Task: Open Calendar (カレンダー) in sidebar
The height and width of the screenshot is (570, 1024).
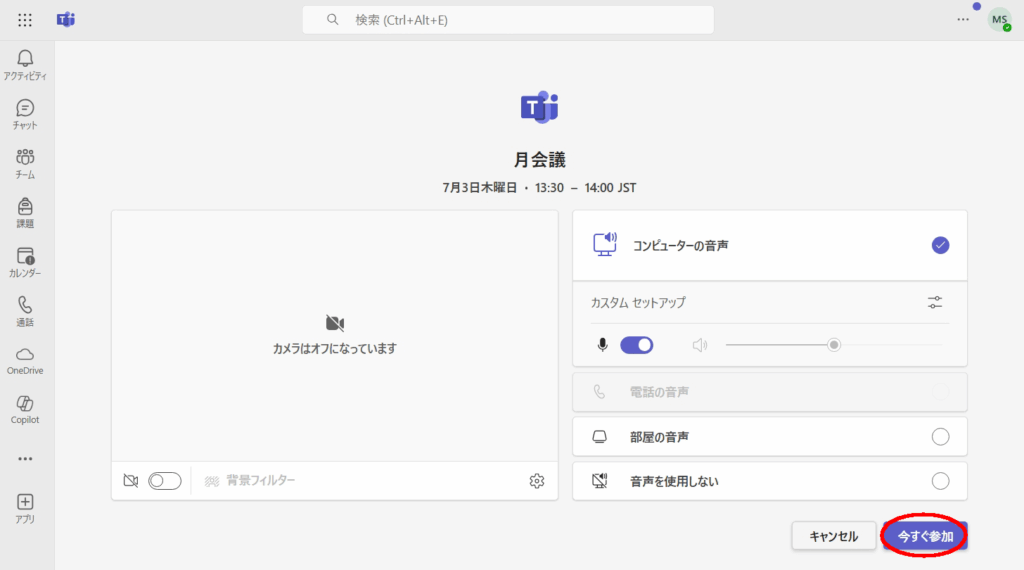Action: [25, 262]
